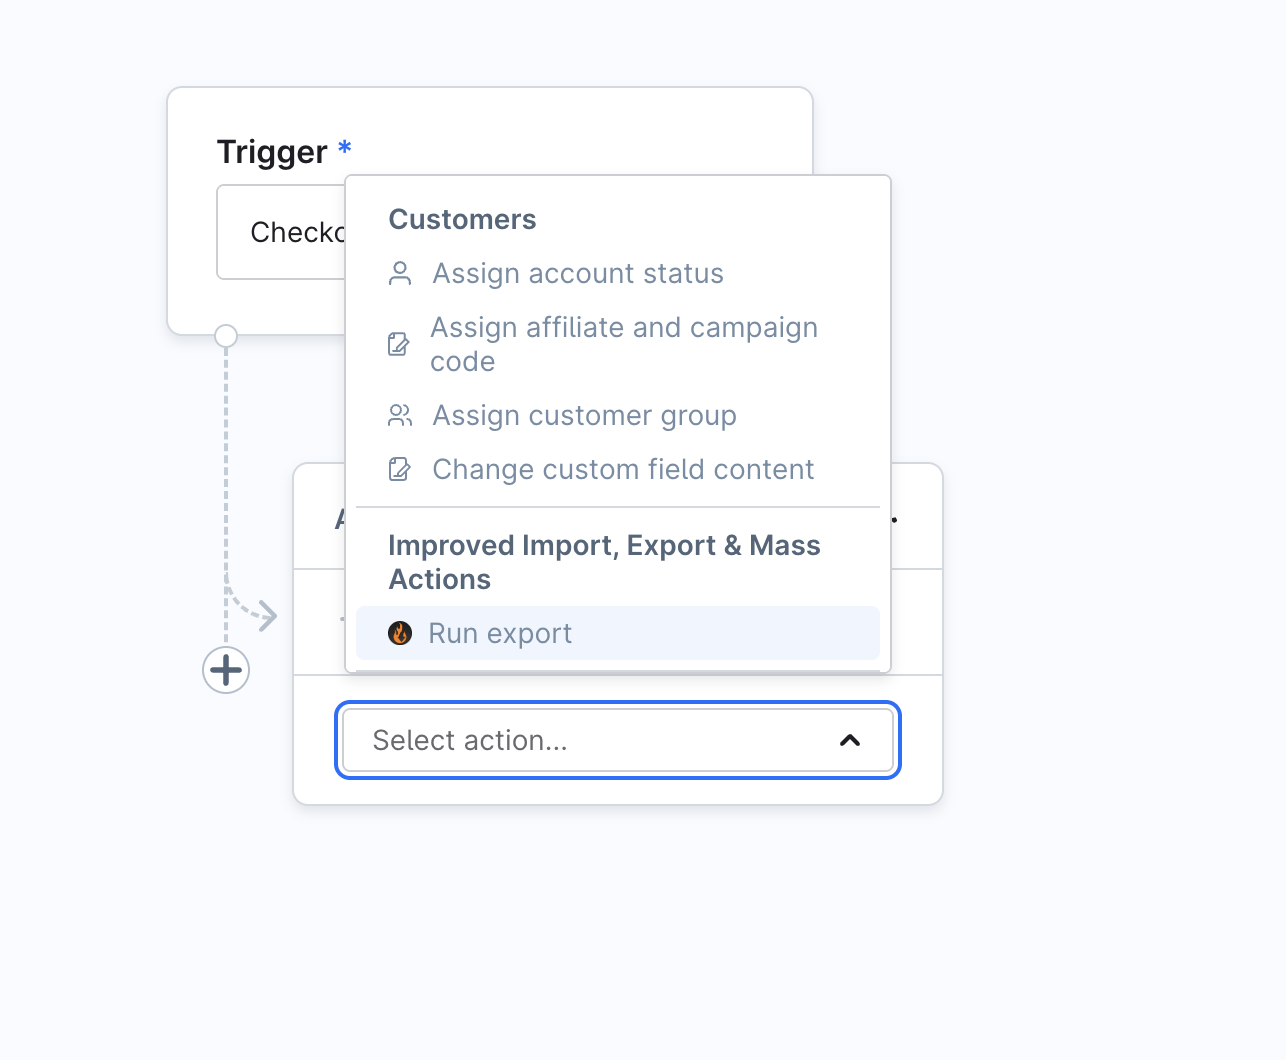Viewport: 1286px width, 1060px height.
Task: Select Assign customer group action
Action: click(584, 415)
